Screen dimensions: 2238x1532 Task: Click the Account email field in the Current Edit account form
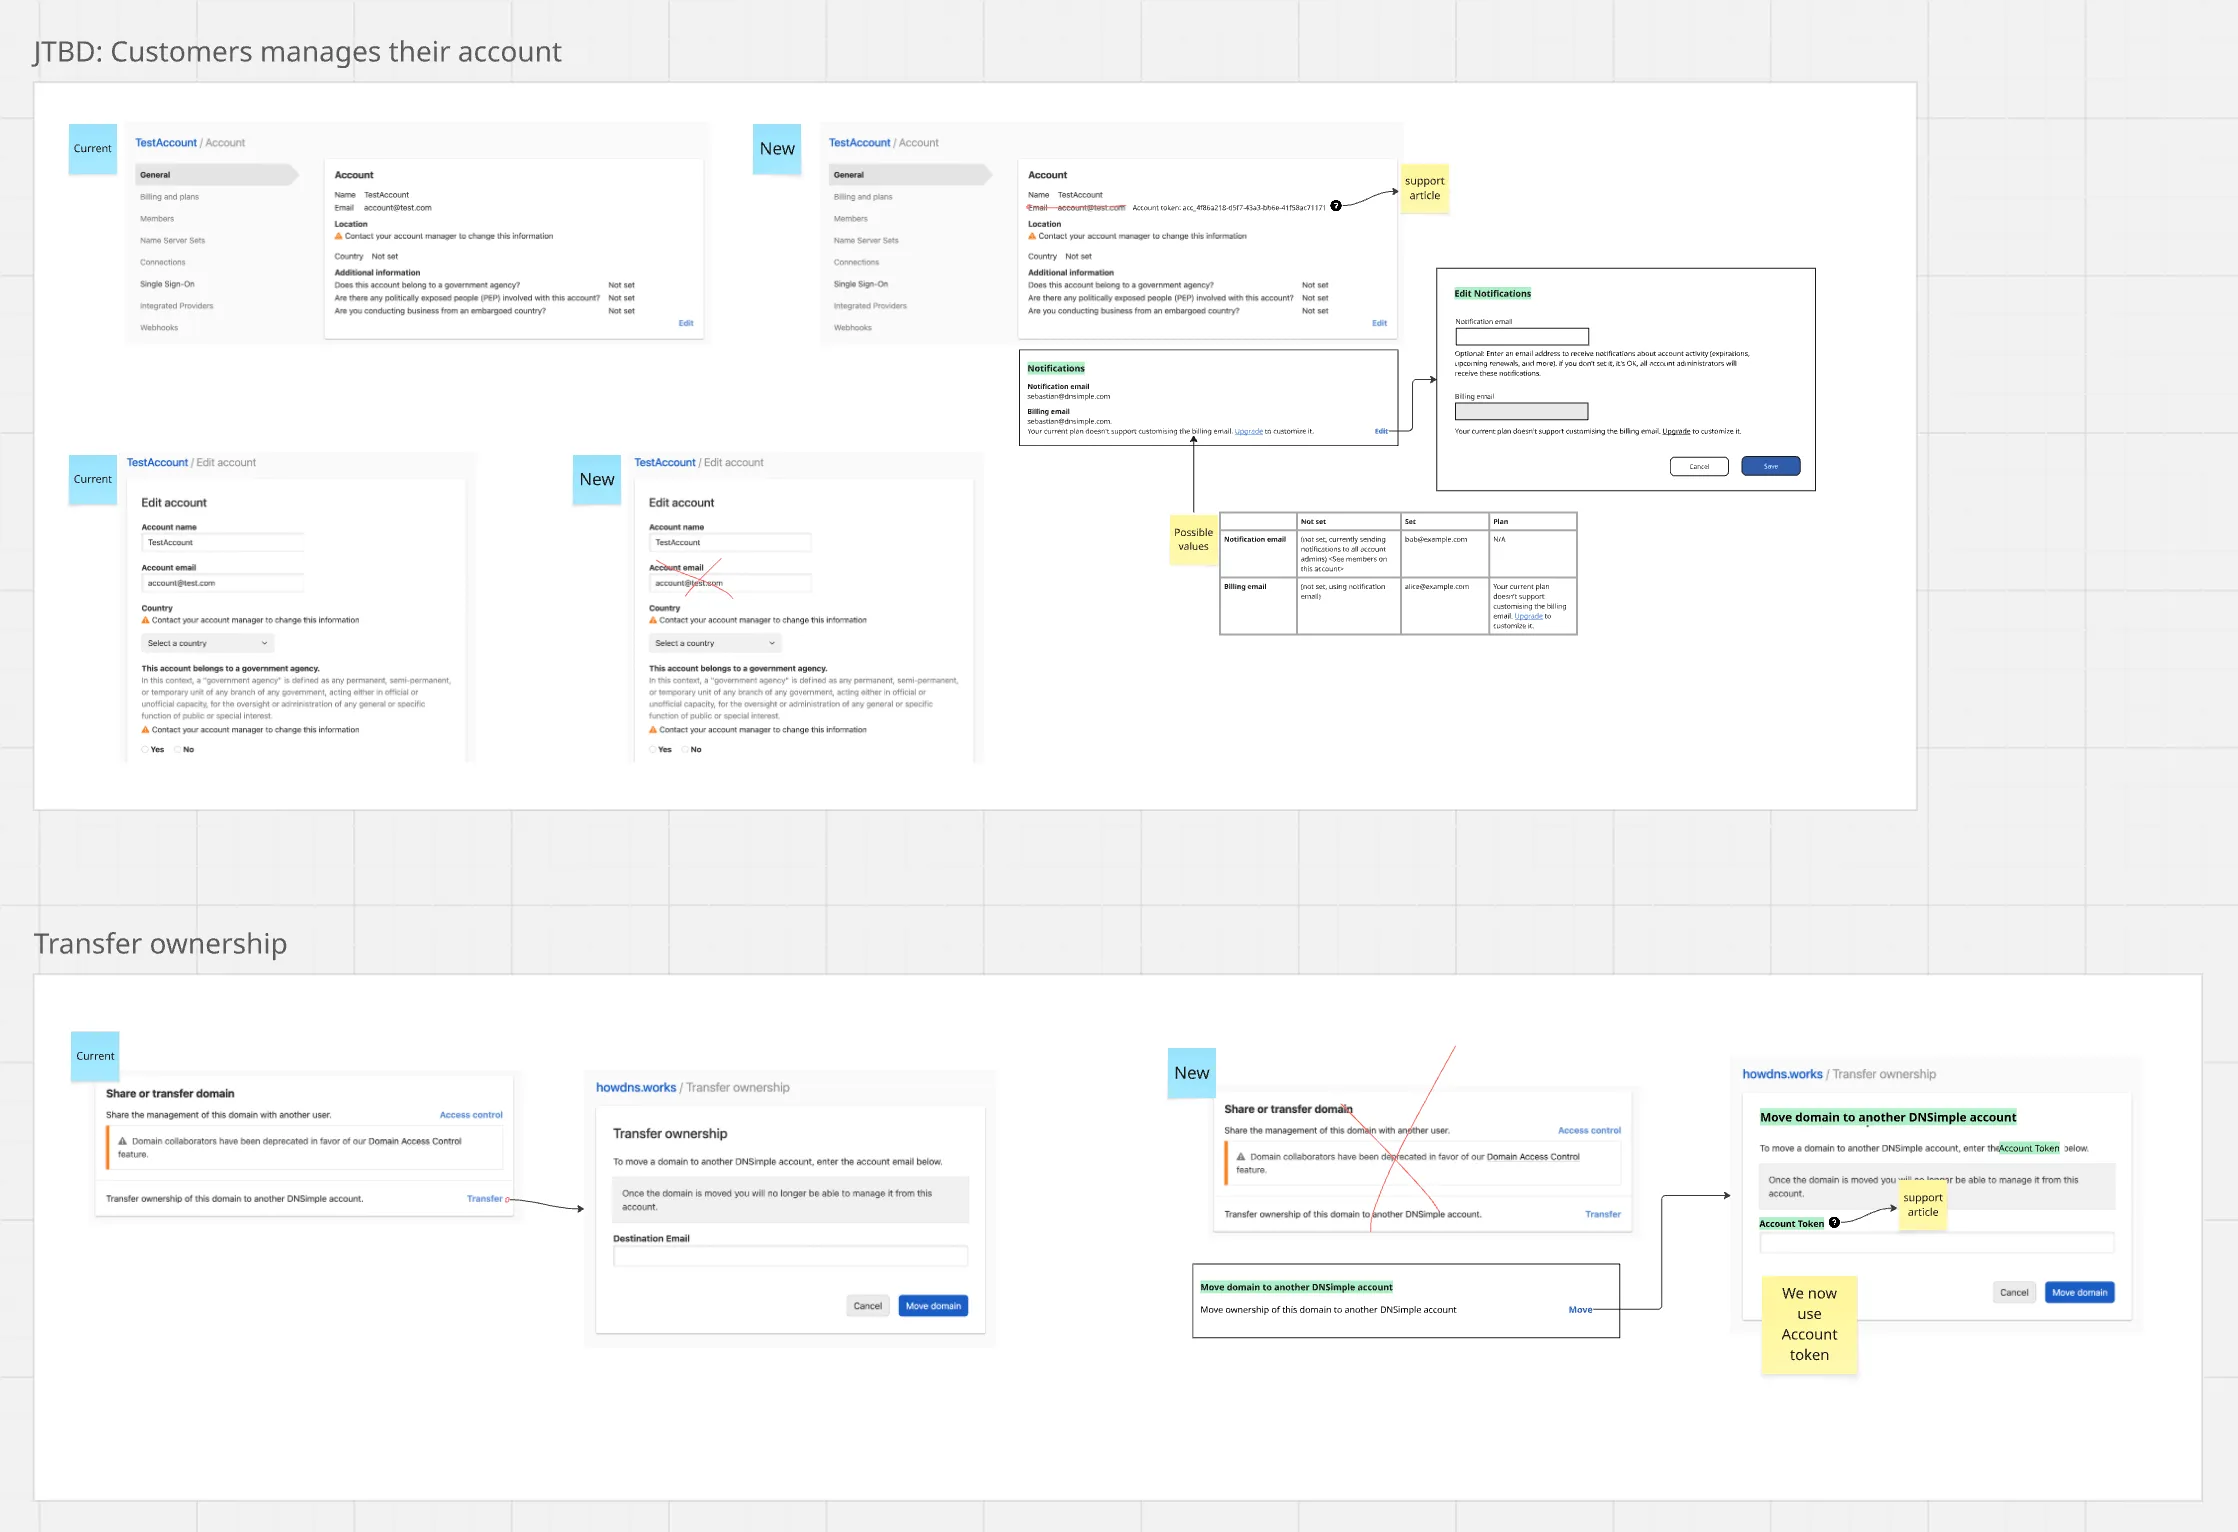tap(222, 583)
